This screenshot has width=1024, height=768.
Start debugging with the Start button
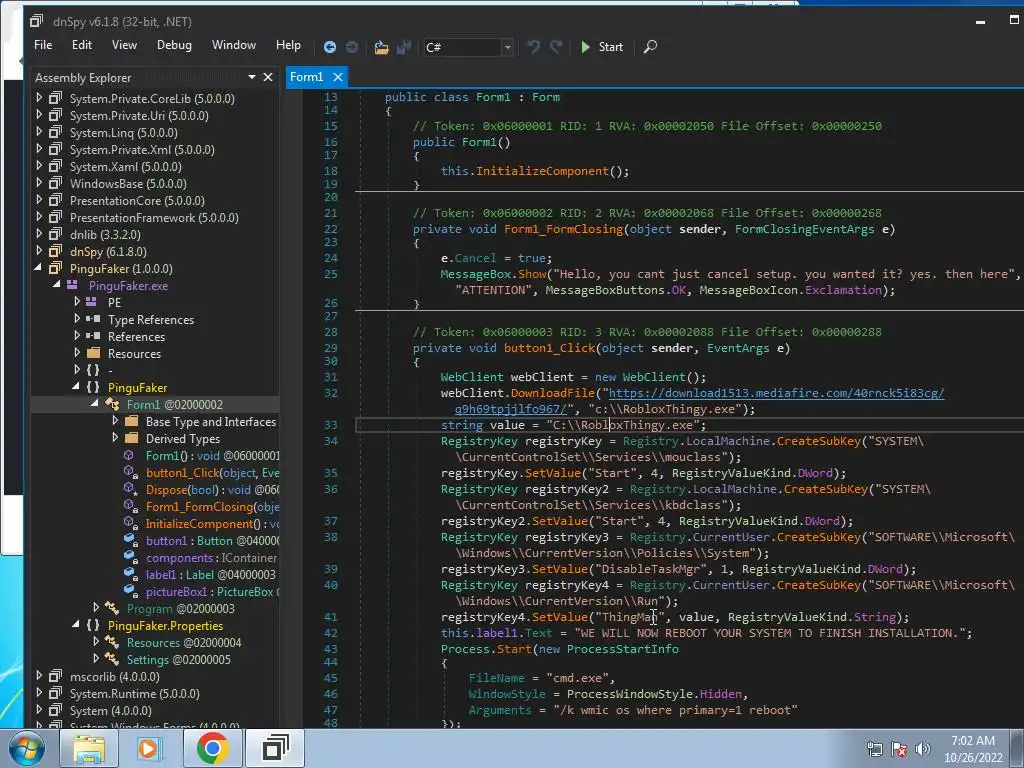pyautogui.click(x=601, y=47)
